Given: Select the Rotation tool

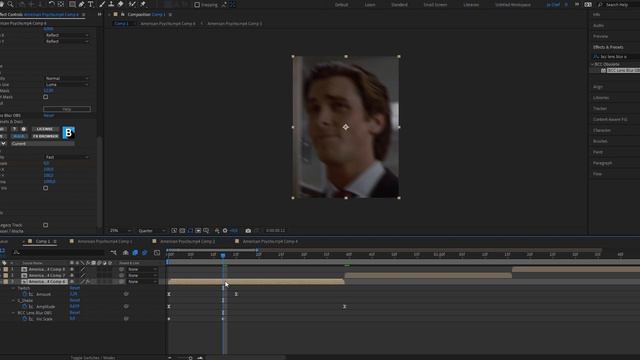Looking at the screenshot, I should (51, 4).
